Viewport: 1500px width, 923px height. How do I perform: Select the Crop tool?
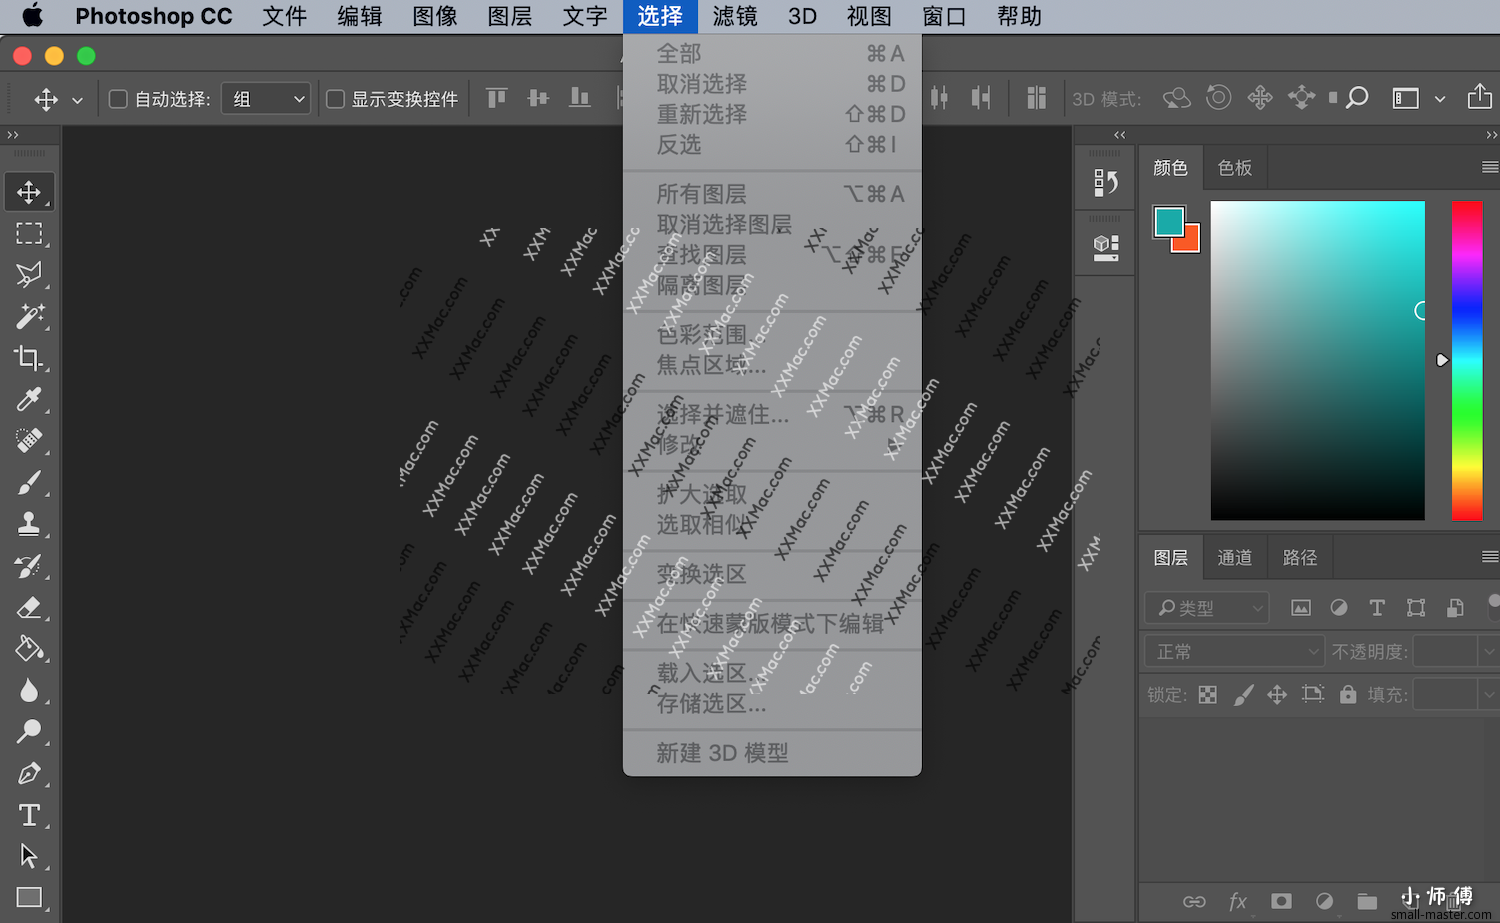[29, 358]
